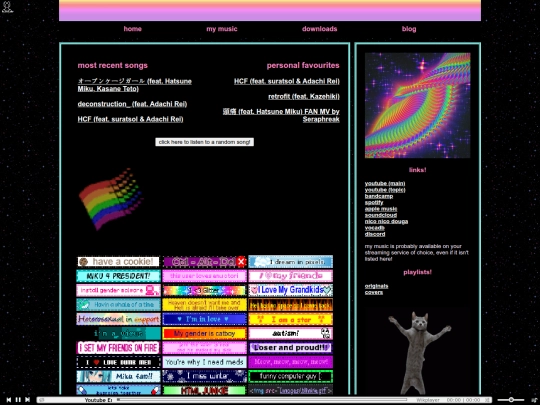Open the my music page
Screen dimensions: 540x405
(x=222, y=29)
